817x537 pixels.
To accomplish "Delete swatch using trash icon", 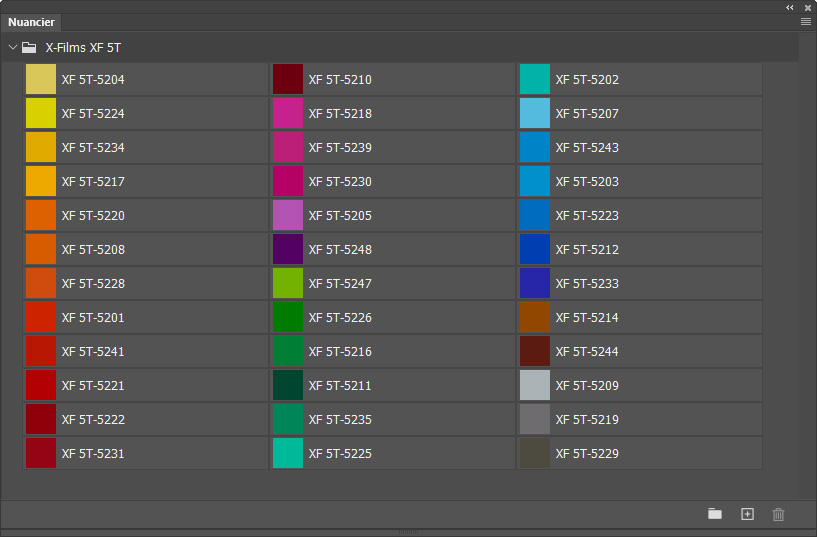I will pyautogui.click(x=778, y=514).
